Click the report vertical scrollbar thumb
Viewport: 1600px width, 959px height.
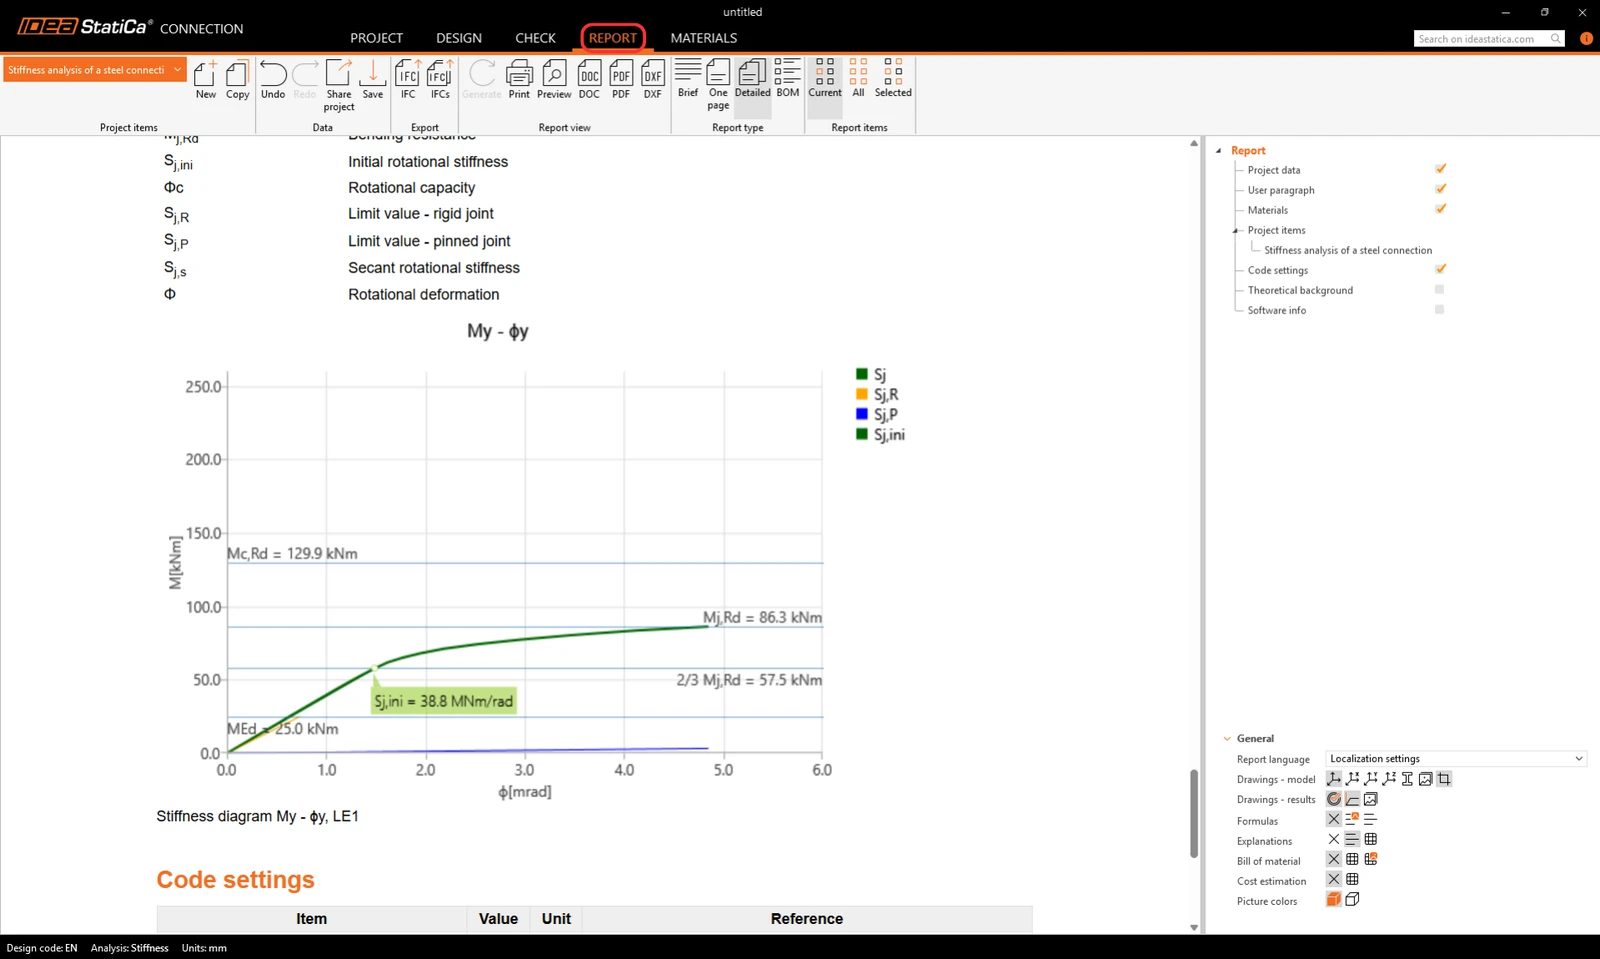coord(1194,813)
